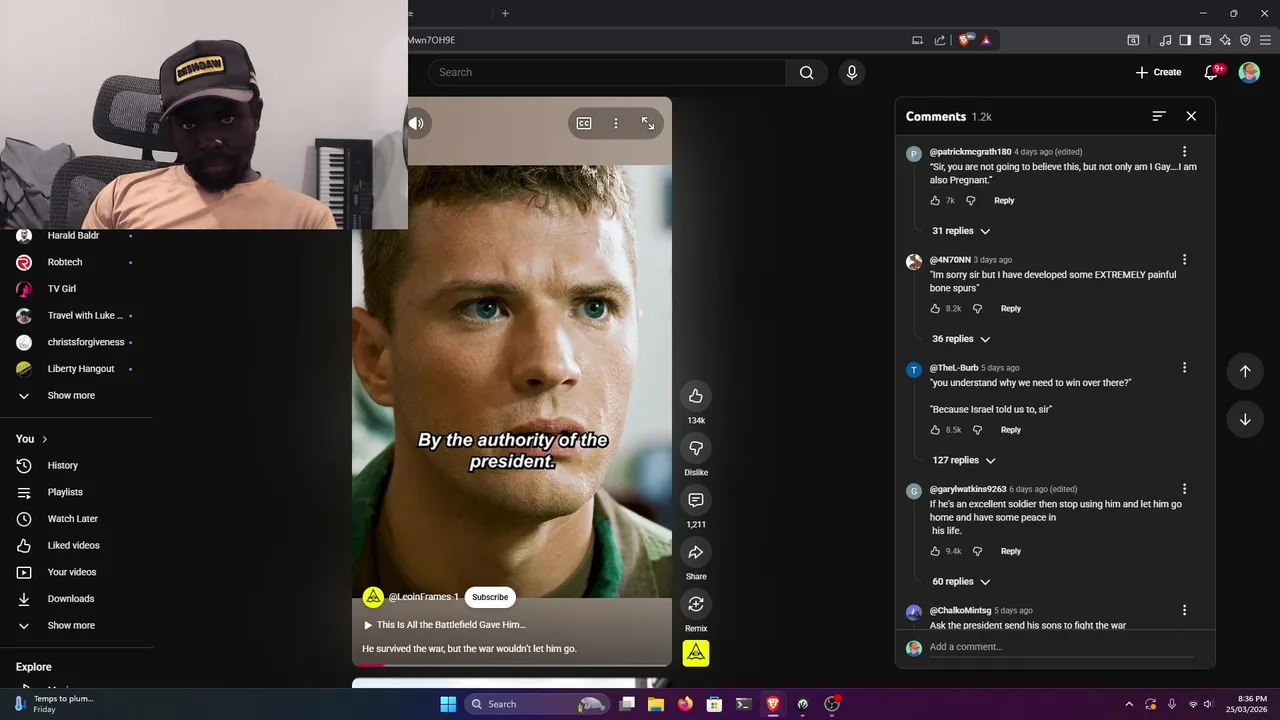Open YouTube notifications bell
The image size is (1280, 720).
point(1212,72)
